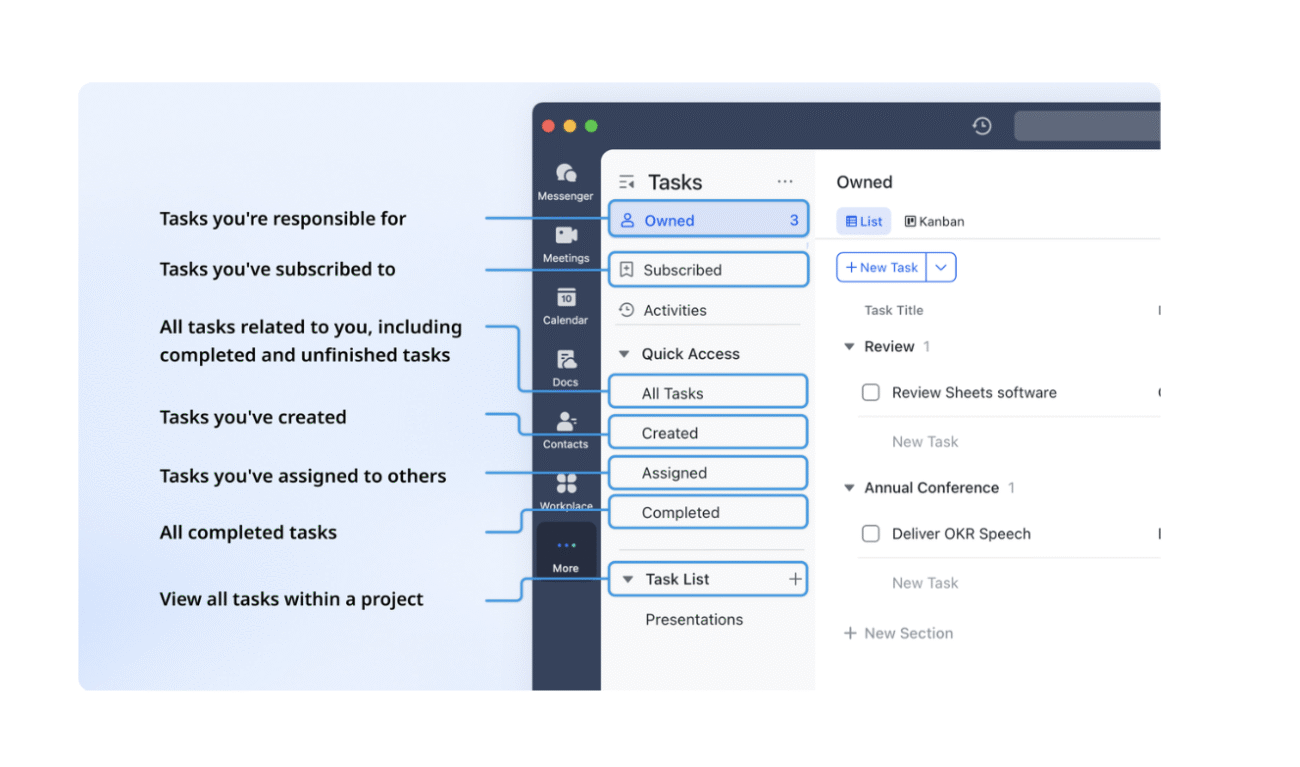Click New Section to add a section
Image resolution: width=1300 pixels, height=767 pixels.
click(x=898, y=633)
